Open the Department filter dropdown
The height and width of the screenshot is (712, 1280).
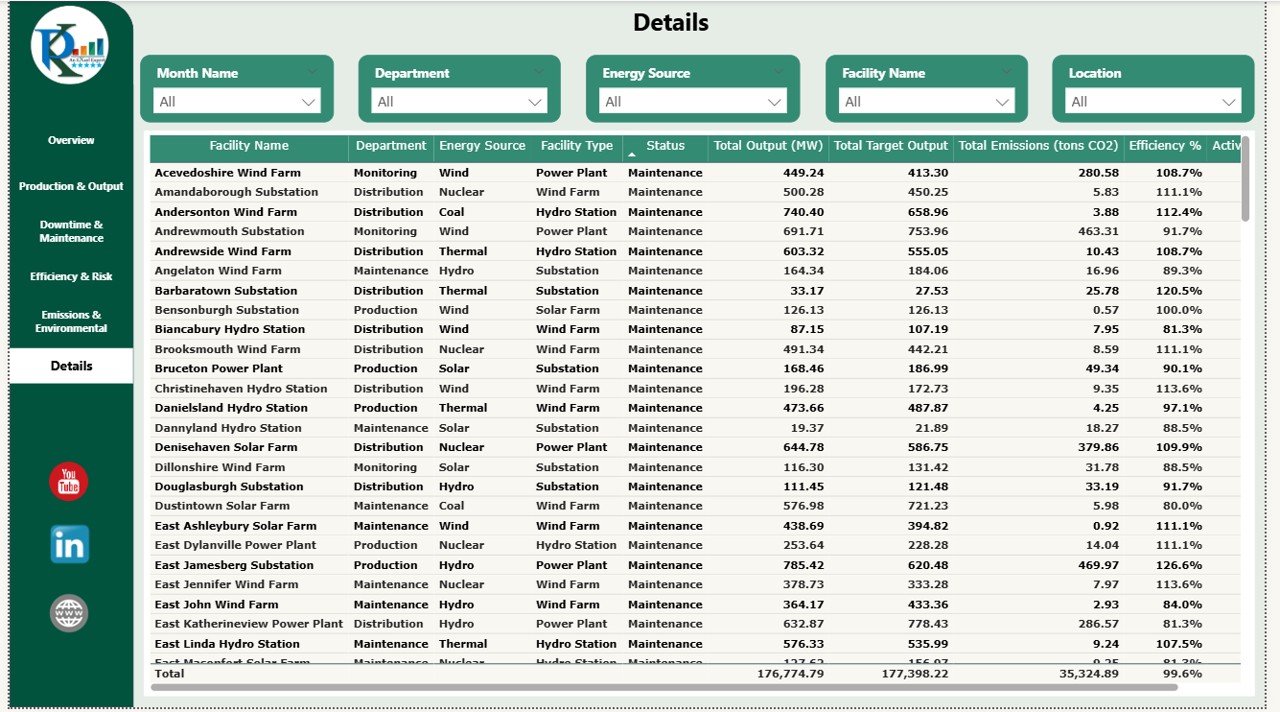459,101
